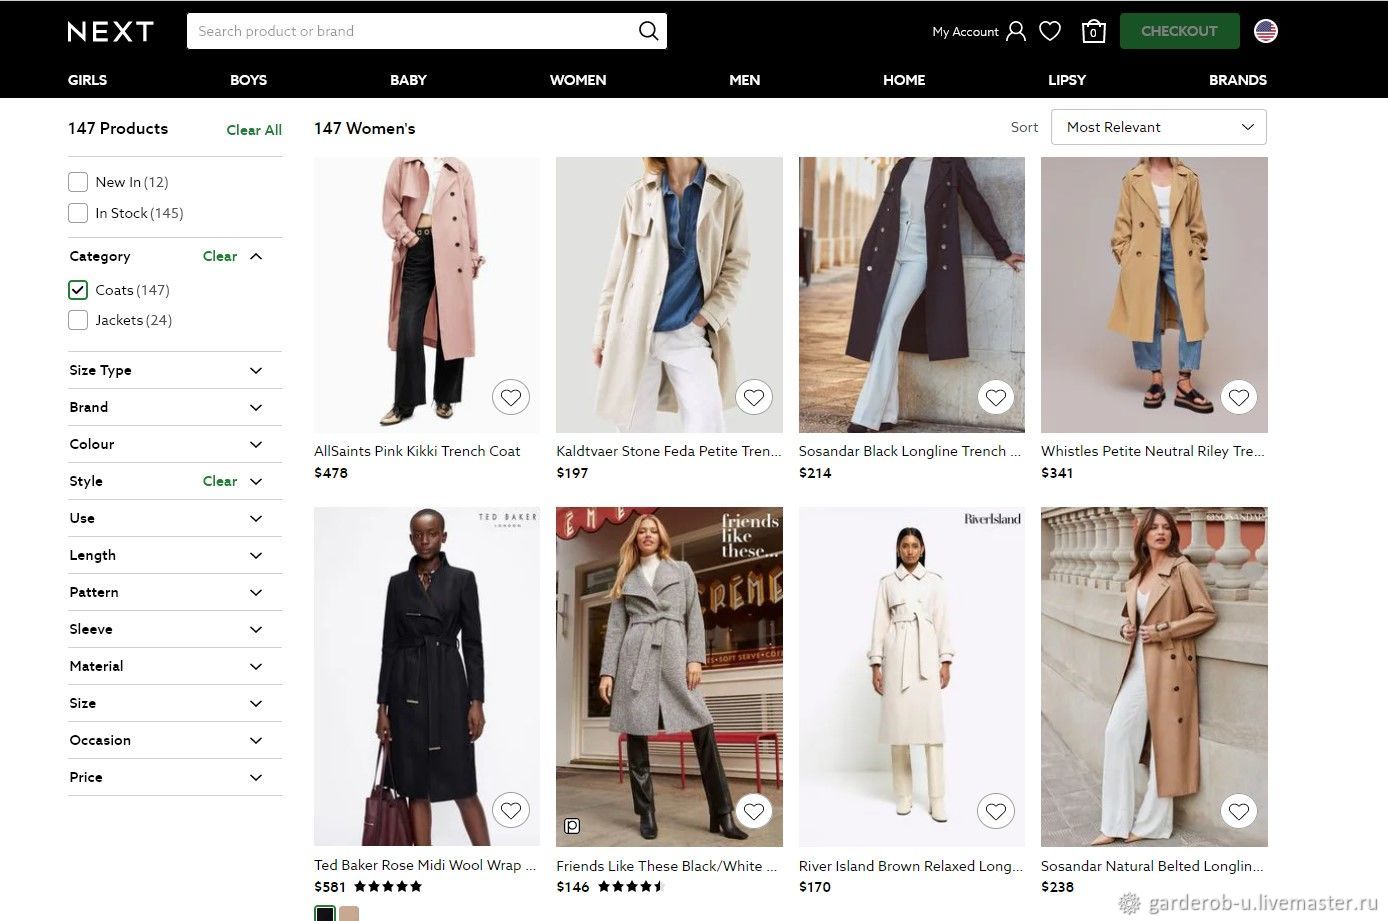
Task: Favourite the AllSaints Pink Kikki Trench Coat
Action: [x=511, y=398]
